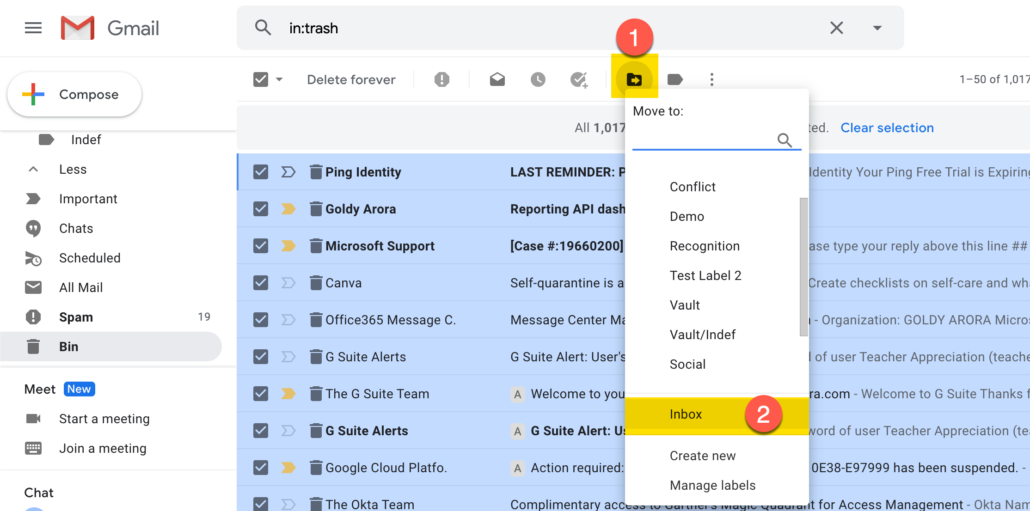Click trash icon beside The Okta Team
This screenshot has width=1030, height=511.
click(316, 504)
